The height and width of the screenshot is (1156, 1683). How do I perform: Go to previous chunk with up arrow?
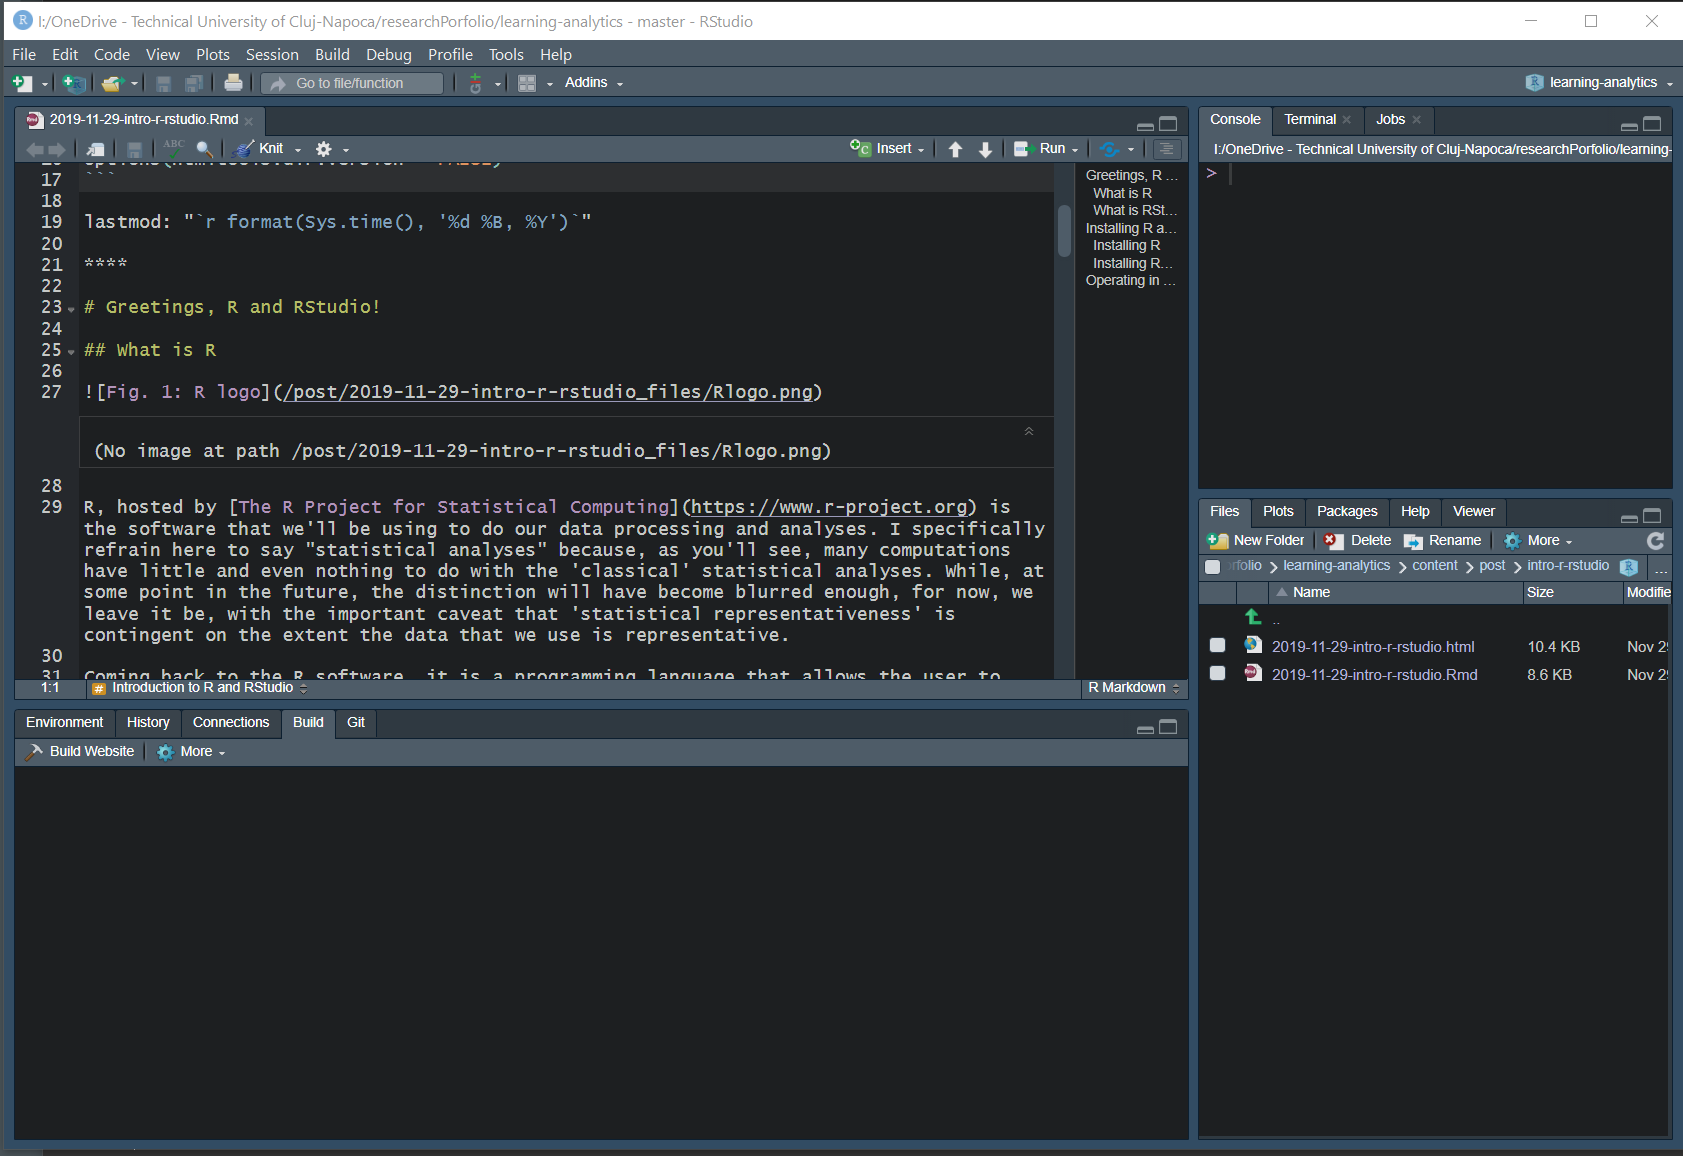point(955,149)
